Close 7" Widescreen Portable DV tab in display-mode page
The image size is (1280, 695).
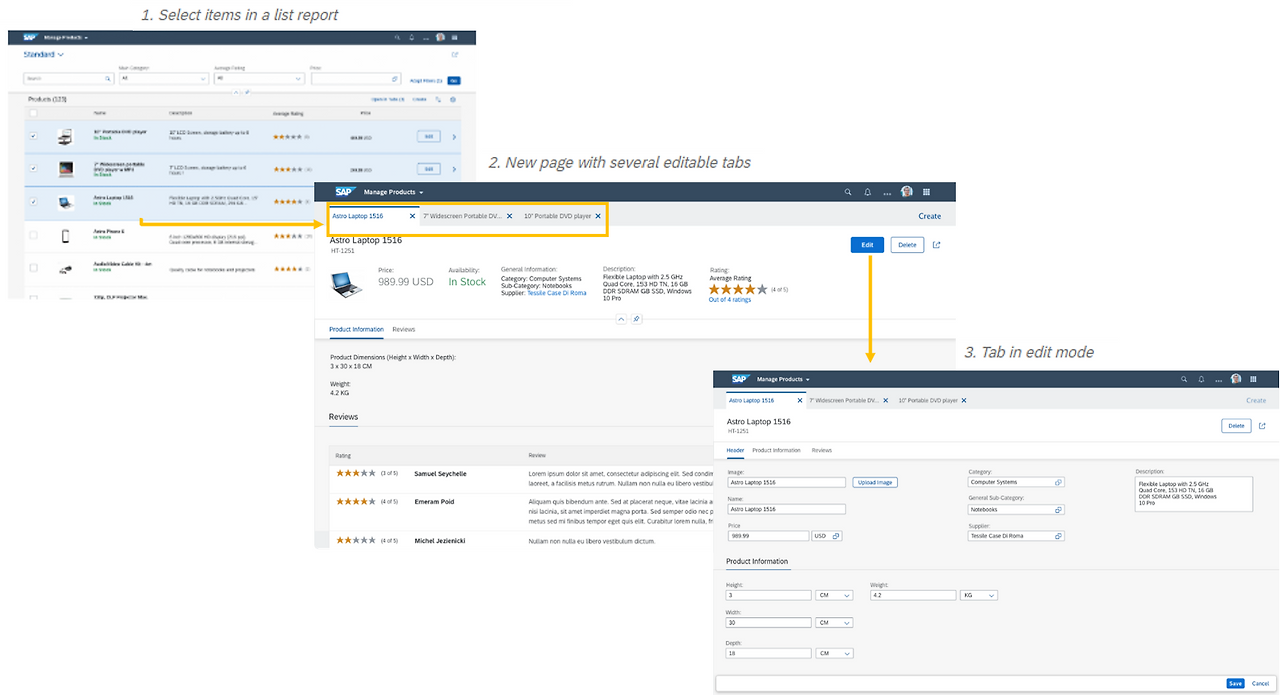pos(509,216)
